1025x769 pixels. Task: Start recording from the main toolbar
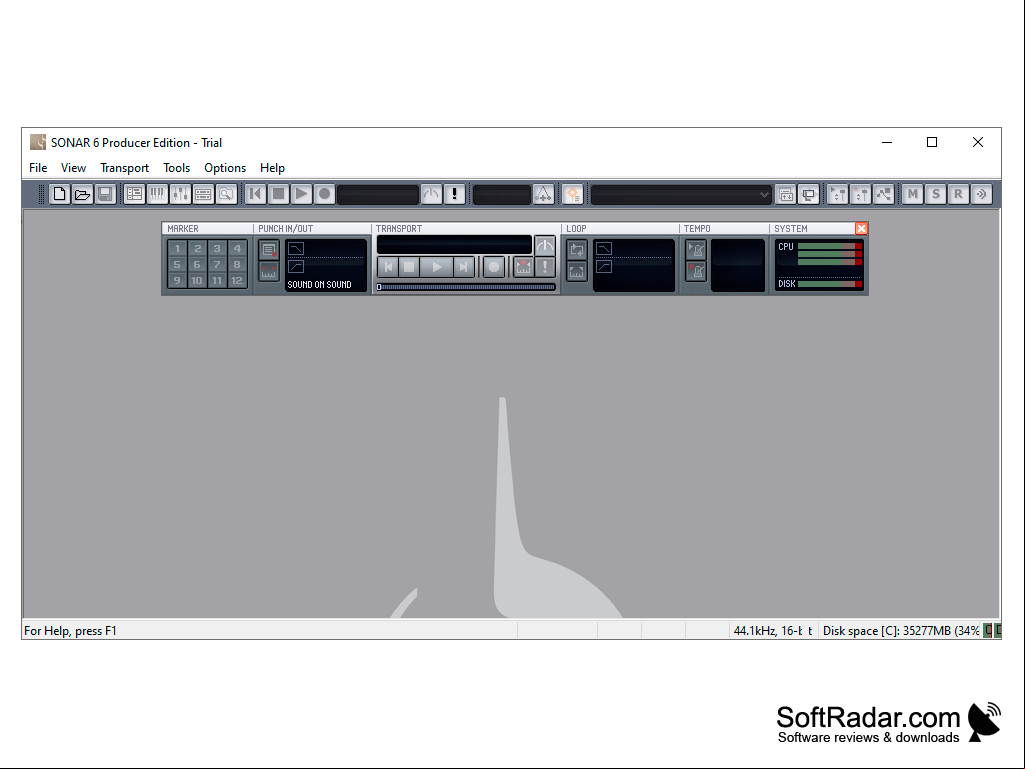(324, 194)
